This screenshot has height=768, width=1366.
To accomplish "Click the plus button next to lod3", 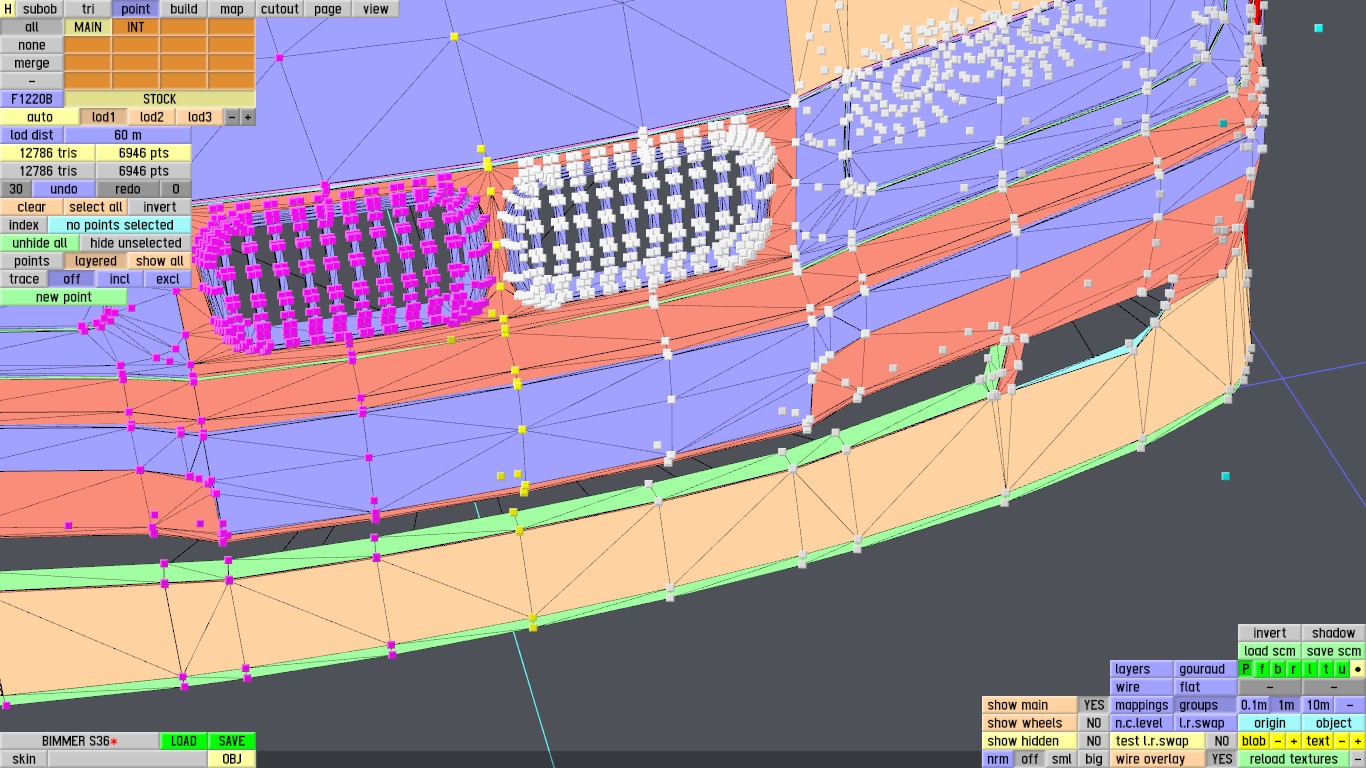I will (x=248, y=117).
